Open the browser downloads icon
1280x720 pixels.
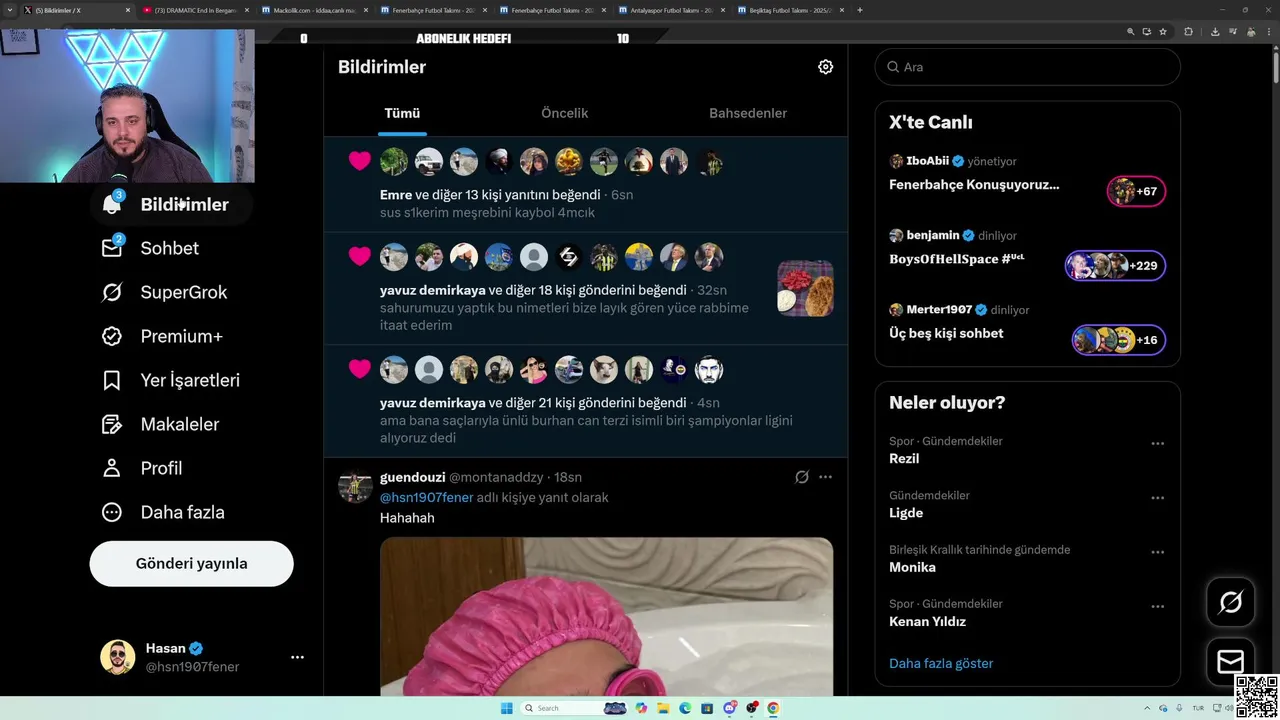[1214, 31]
